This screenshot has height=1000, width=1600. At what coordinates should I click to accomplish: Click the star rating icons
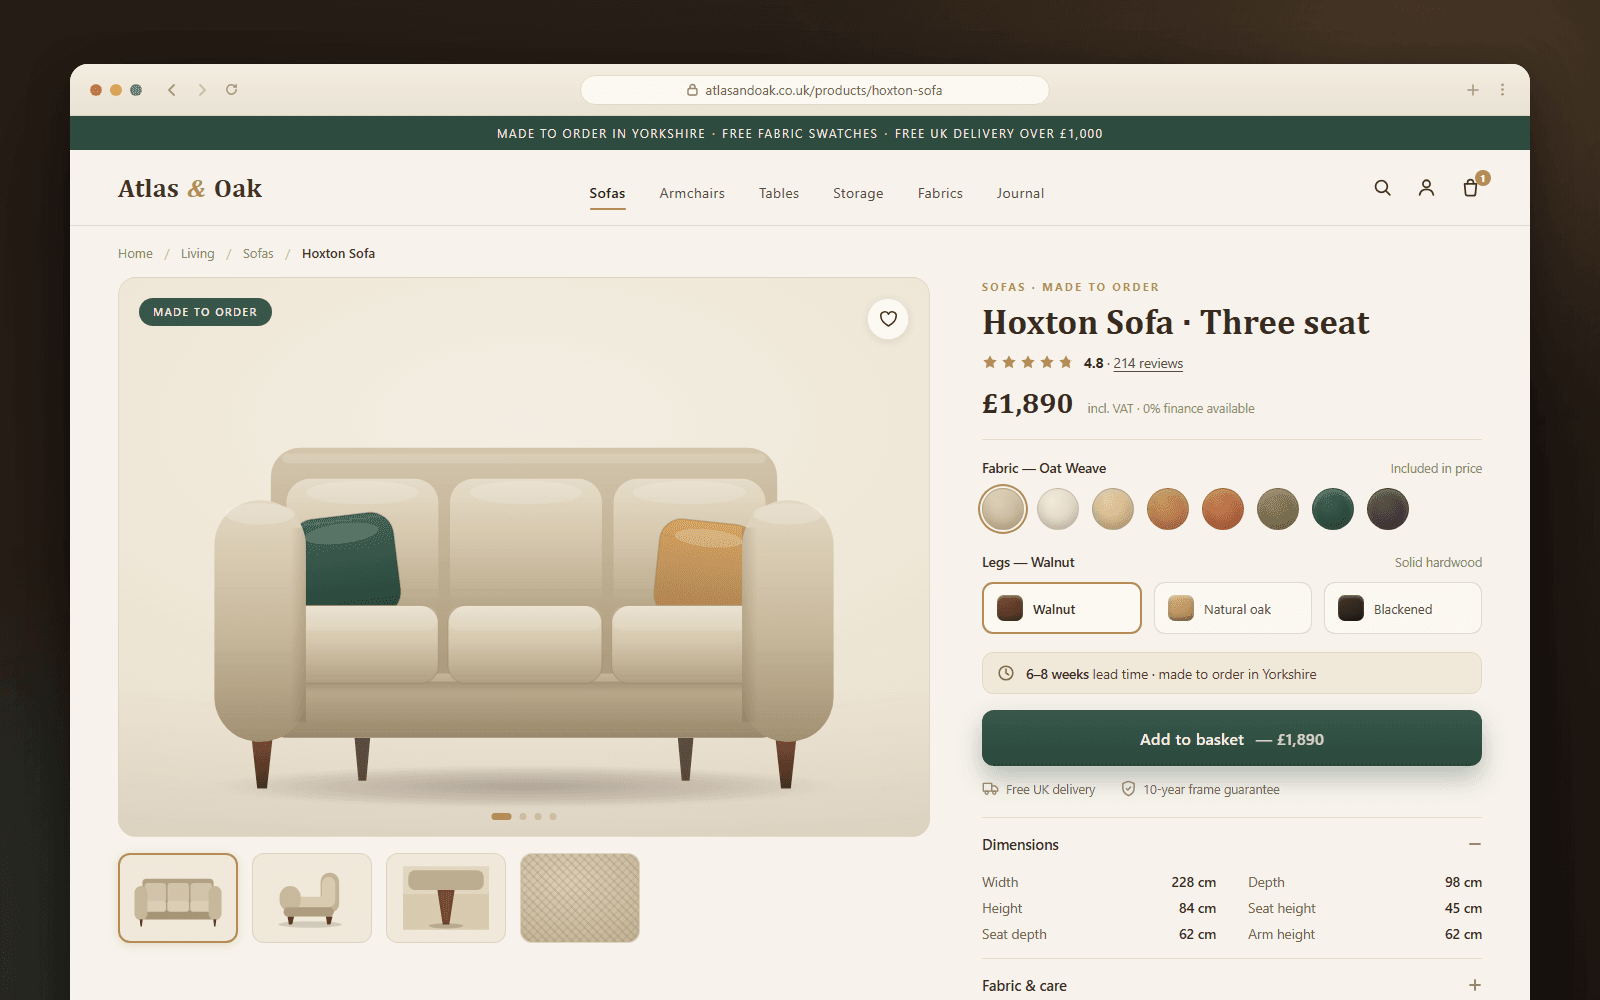pos(1027,362)
